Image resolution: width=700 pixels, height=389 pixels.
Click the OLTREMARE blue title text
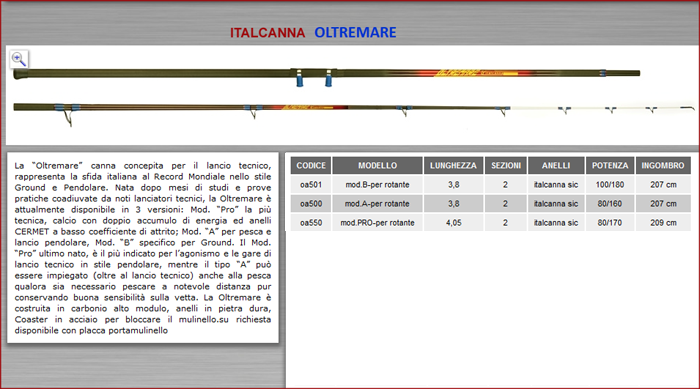[x=355, y=33]
